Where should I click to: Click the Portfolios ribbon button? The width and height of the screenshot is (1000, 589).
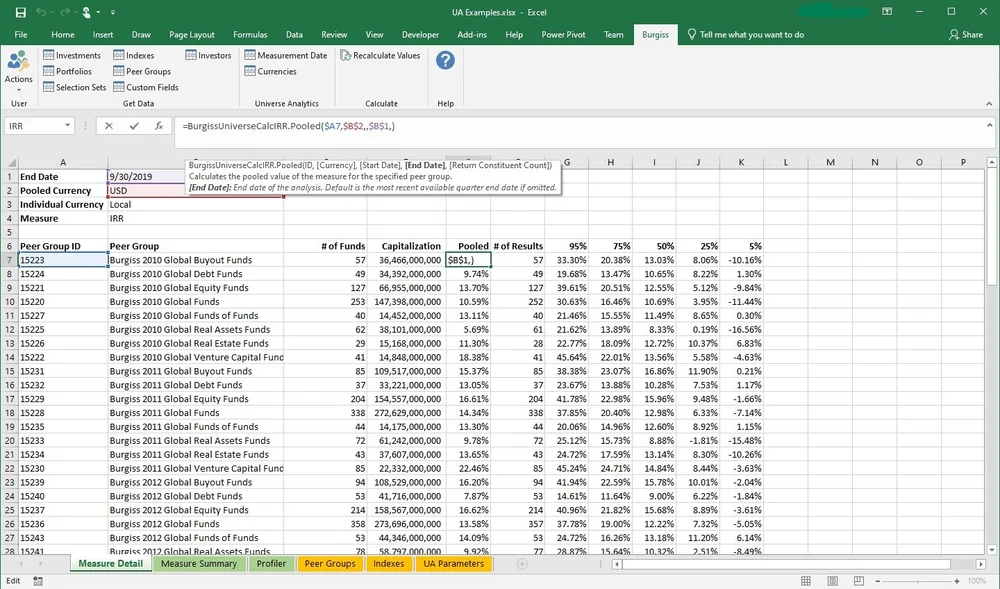point(68,71)
